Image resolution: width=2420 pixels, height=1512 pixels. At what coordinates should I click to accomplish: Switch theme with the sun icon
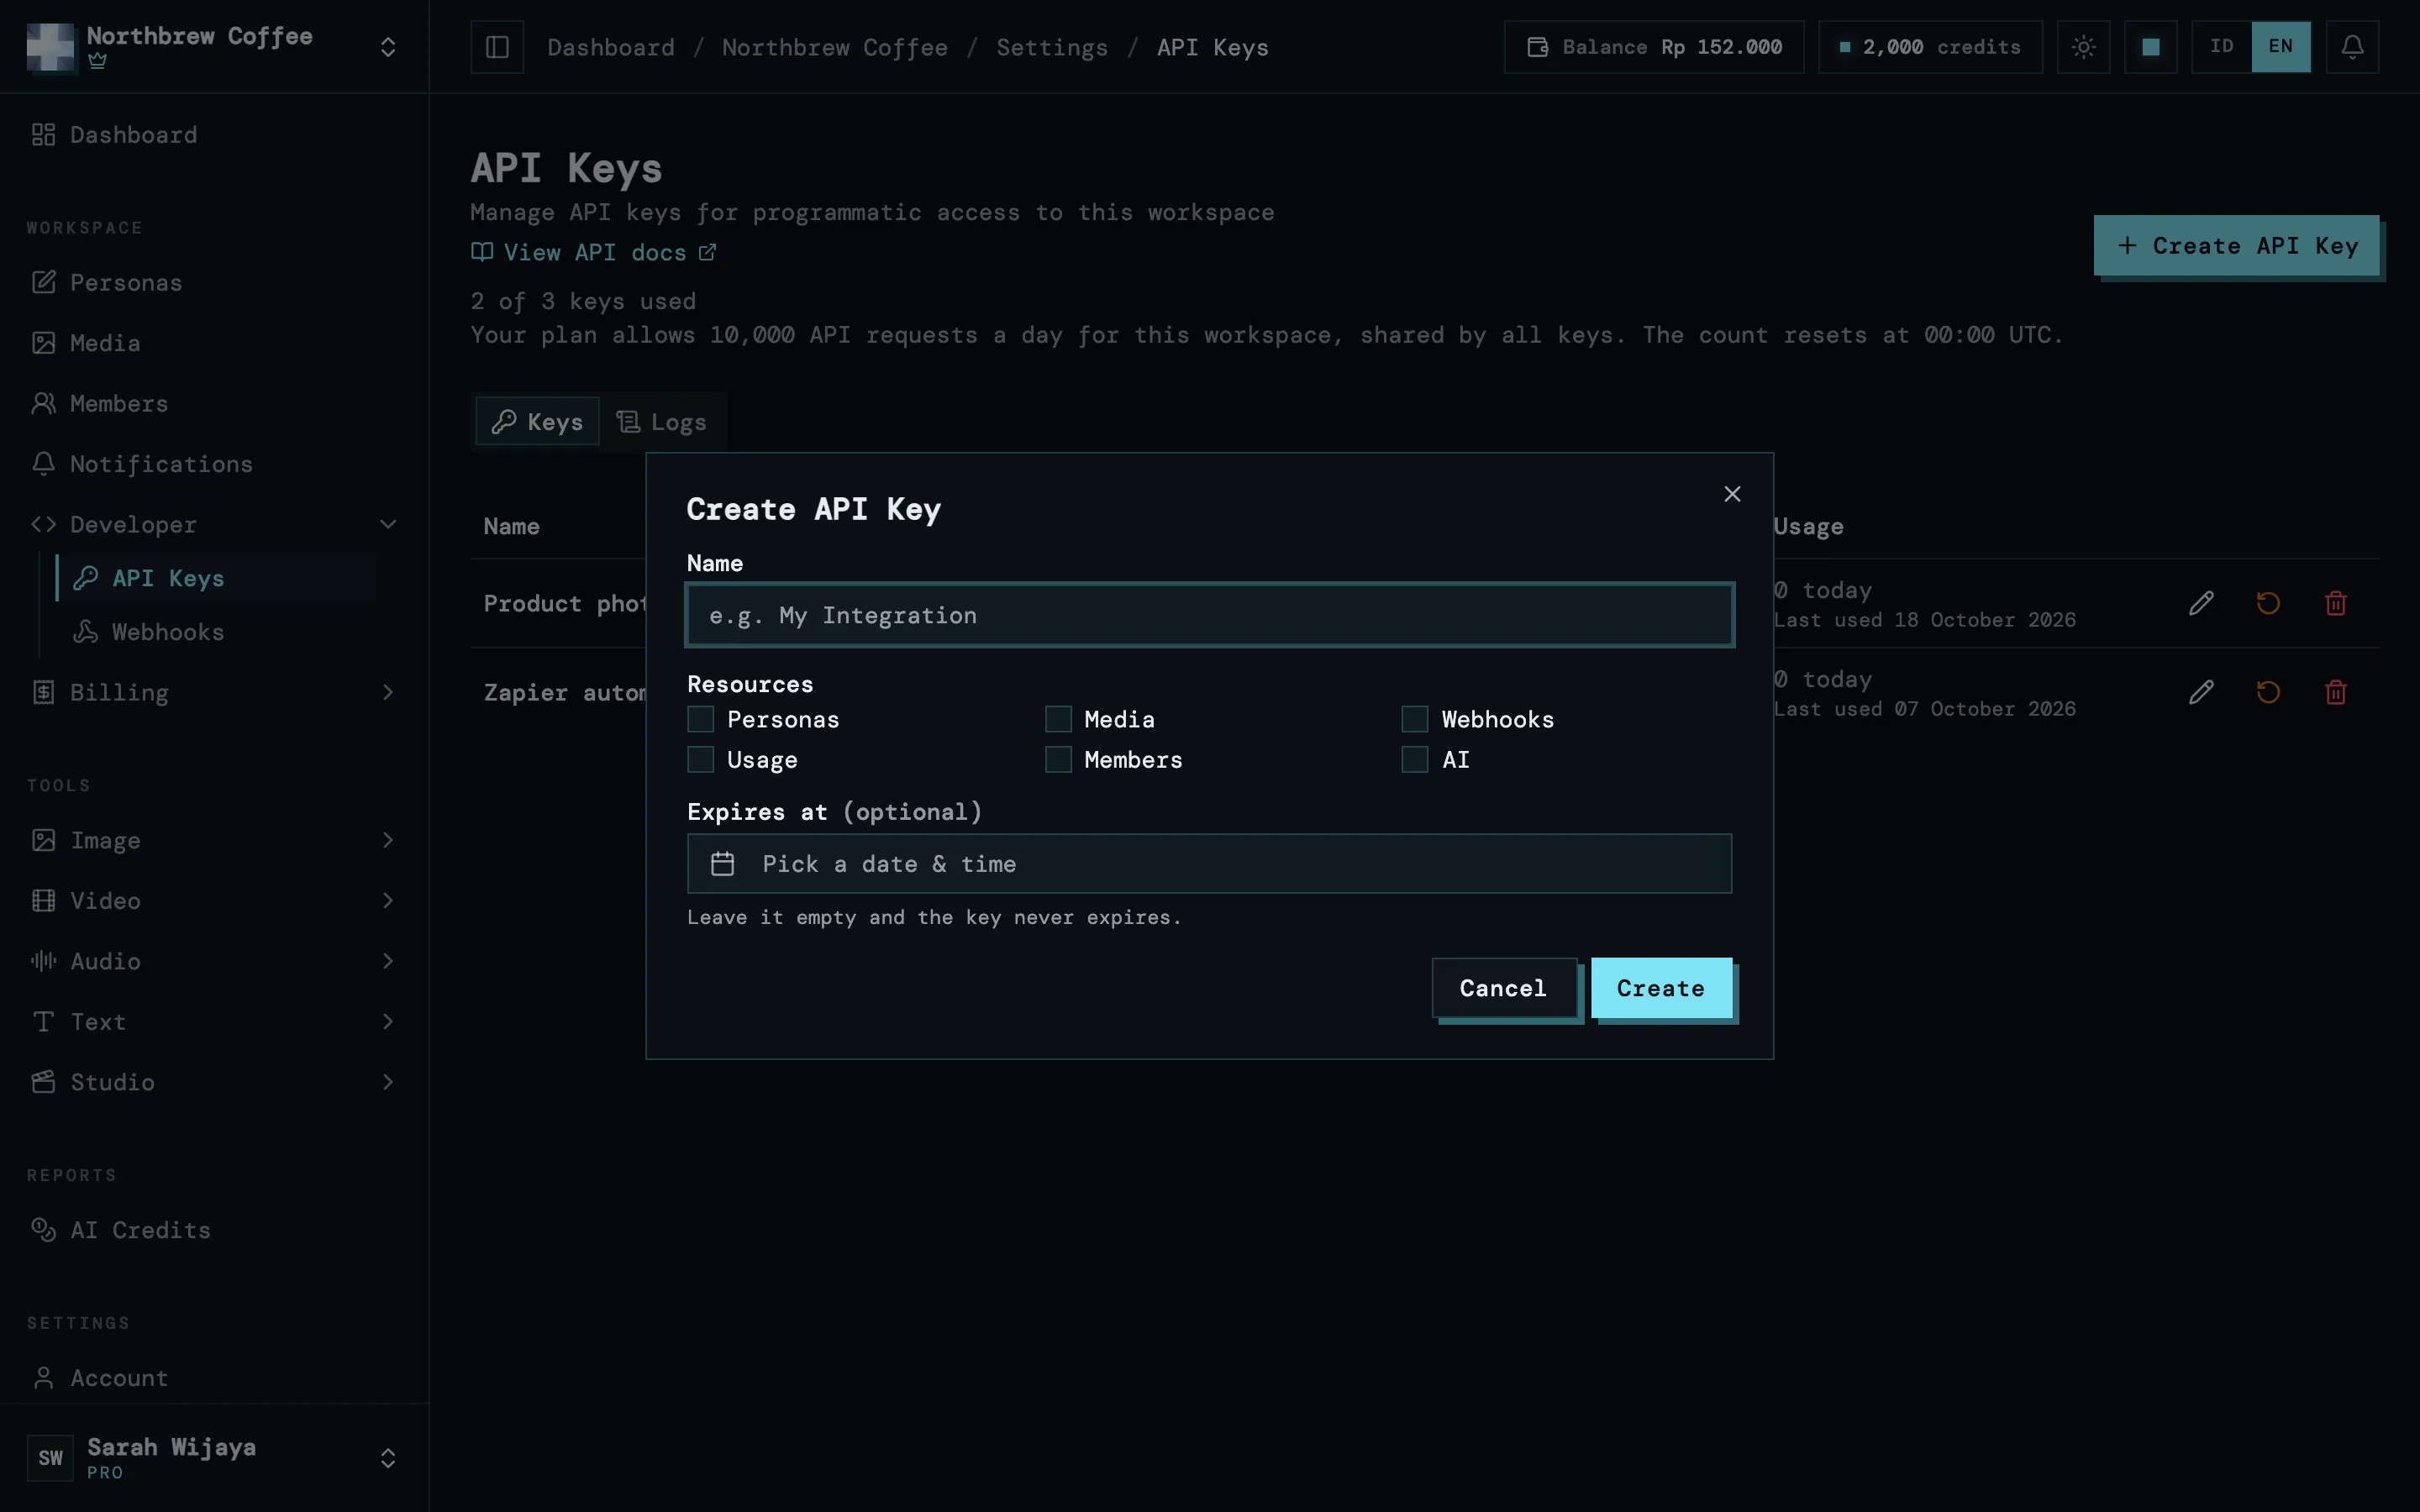2083,47
